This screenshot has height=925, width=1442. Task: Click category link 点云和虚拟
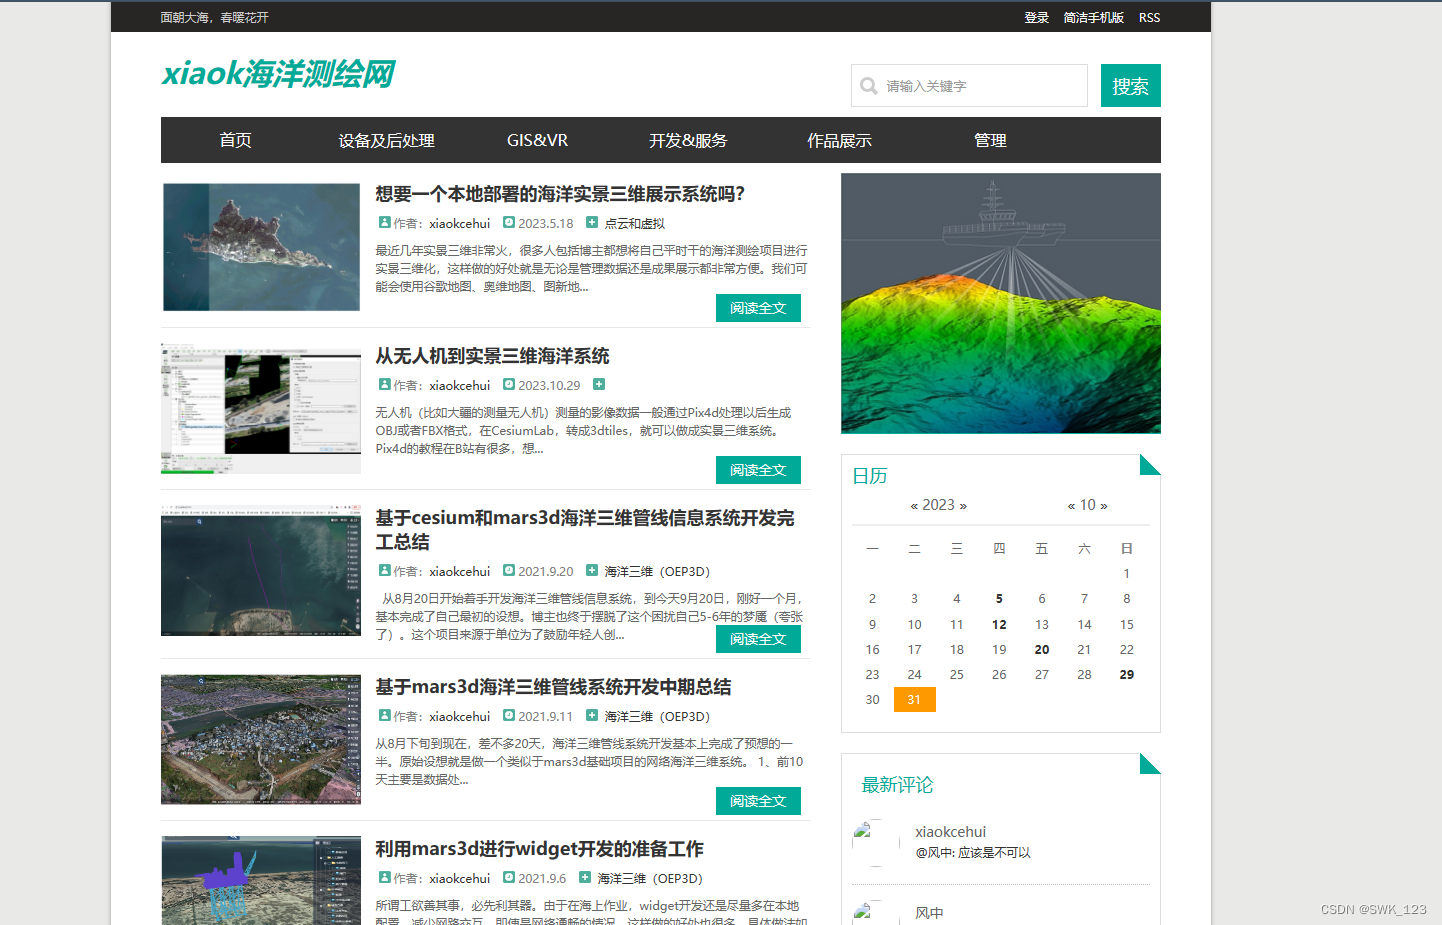[634, 224]
